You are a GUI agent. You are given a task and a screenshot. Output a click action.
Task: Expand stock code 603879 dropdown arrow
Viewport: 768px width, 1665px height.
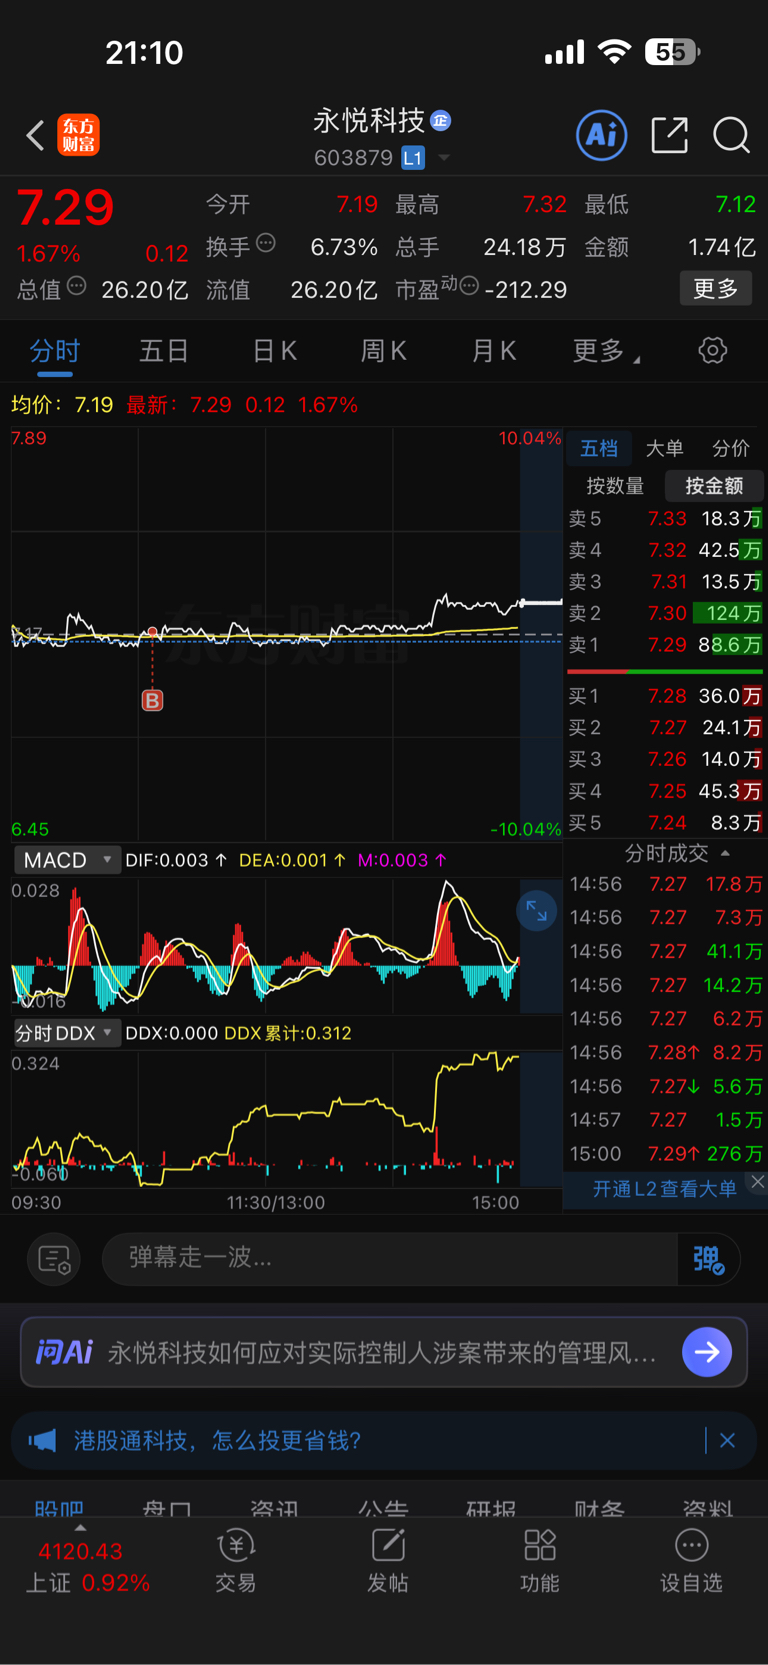pos(444,158)
